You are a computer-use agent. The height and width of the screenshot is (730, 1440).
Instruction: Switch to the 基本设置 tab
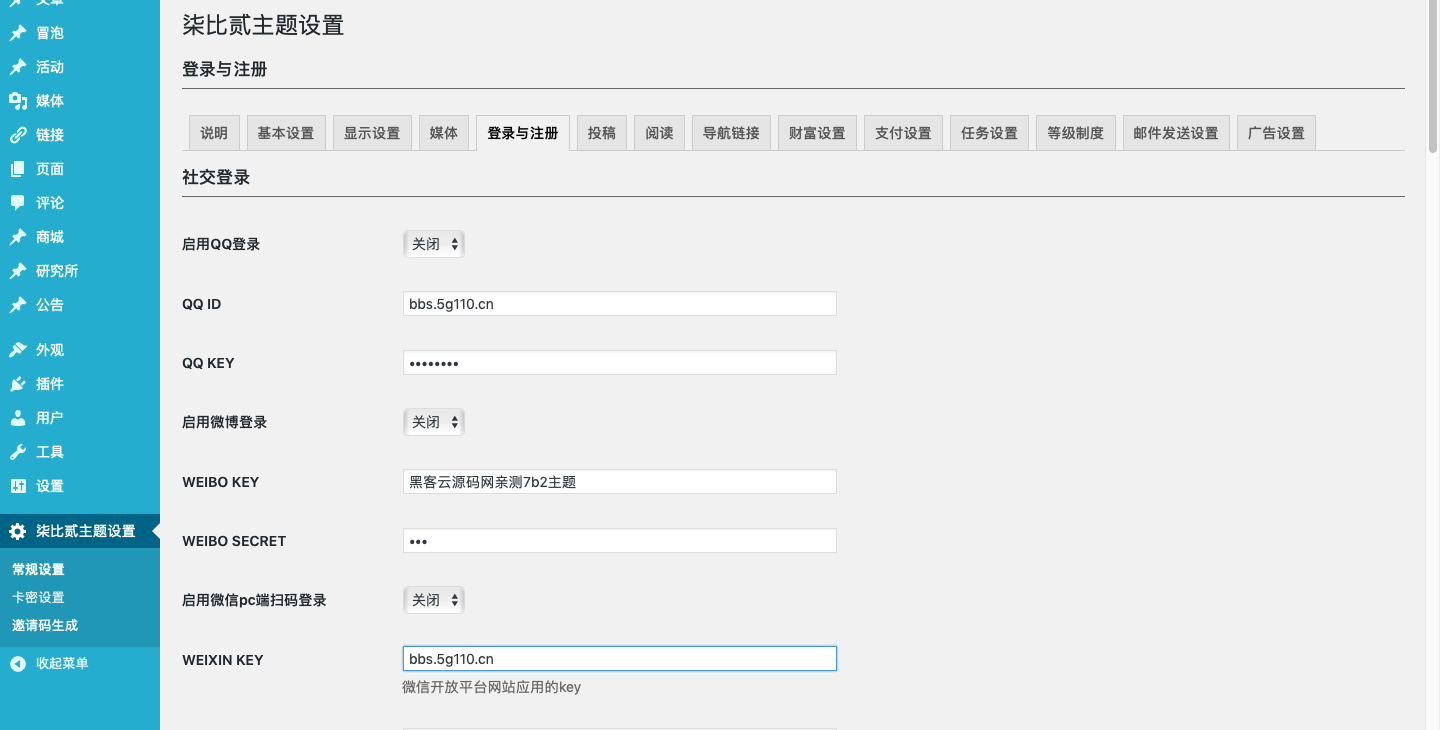point(286,134)
